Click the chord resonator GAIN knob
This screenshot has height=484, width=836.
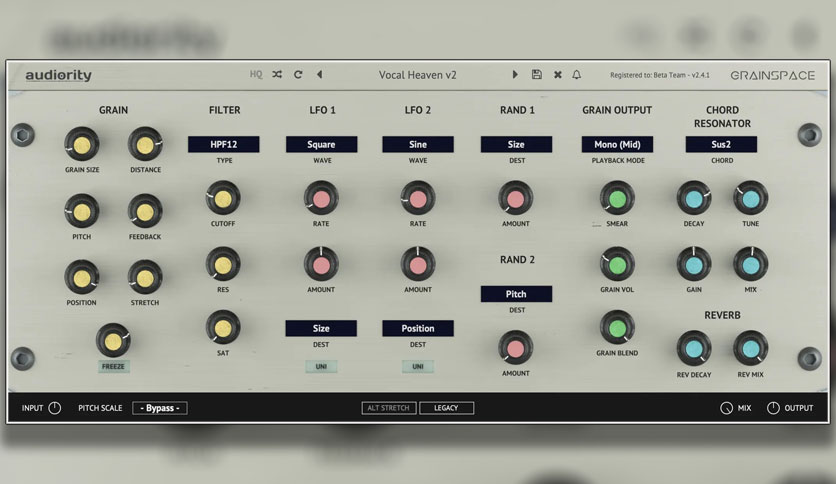[694, 264]
